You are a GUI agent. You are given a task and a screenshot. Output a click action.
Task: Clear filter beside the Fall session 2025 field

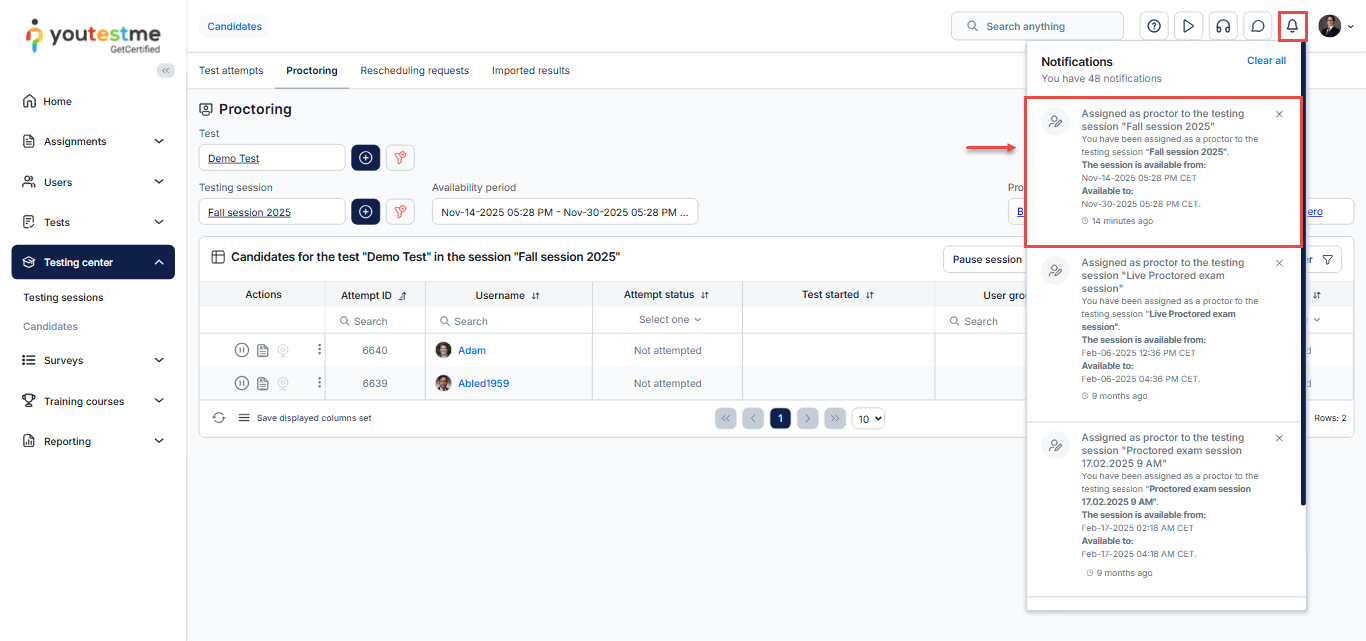click(400, 211)
